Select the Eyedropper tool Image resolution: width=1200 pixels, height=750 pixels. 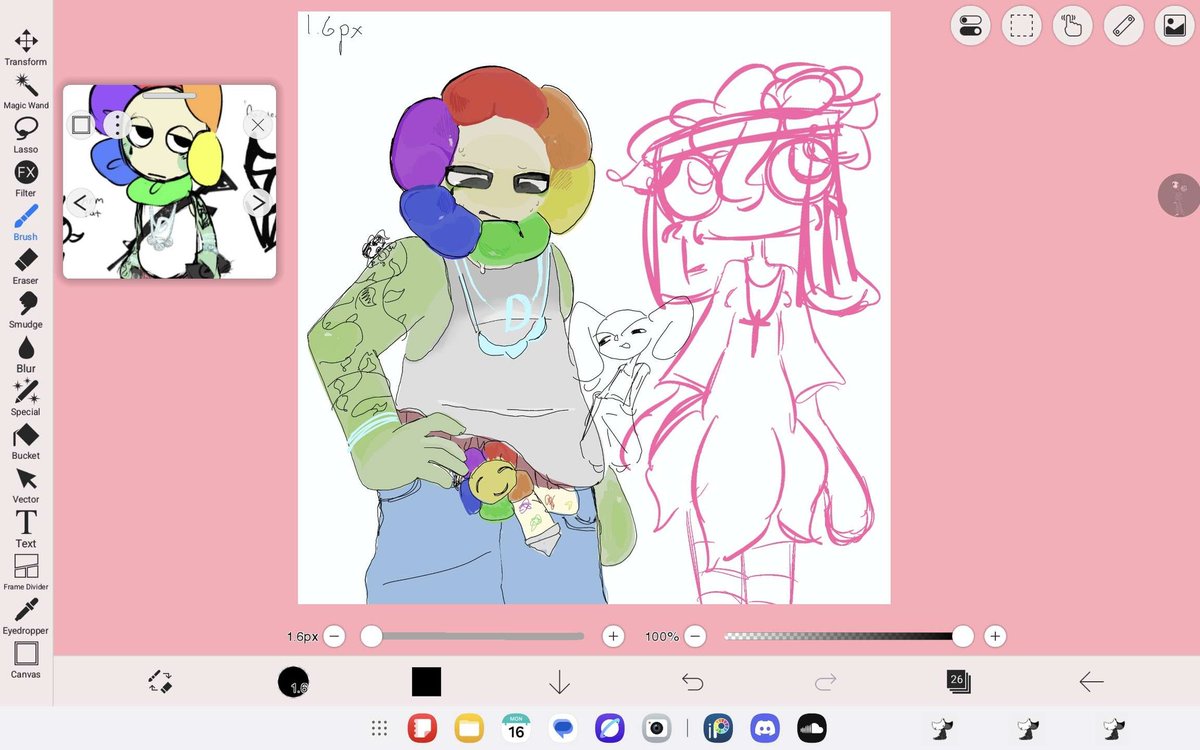pyautogui.click(x=26, y=617)
